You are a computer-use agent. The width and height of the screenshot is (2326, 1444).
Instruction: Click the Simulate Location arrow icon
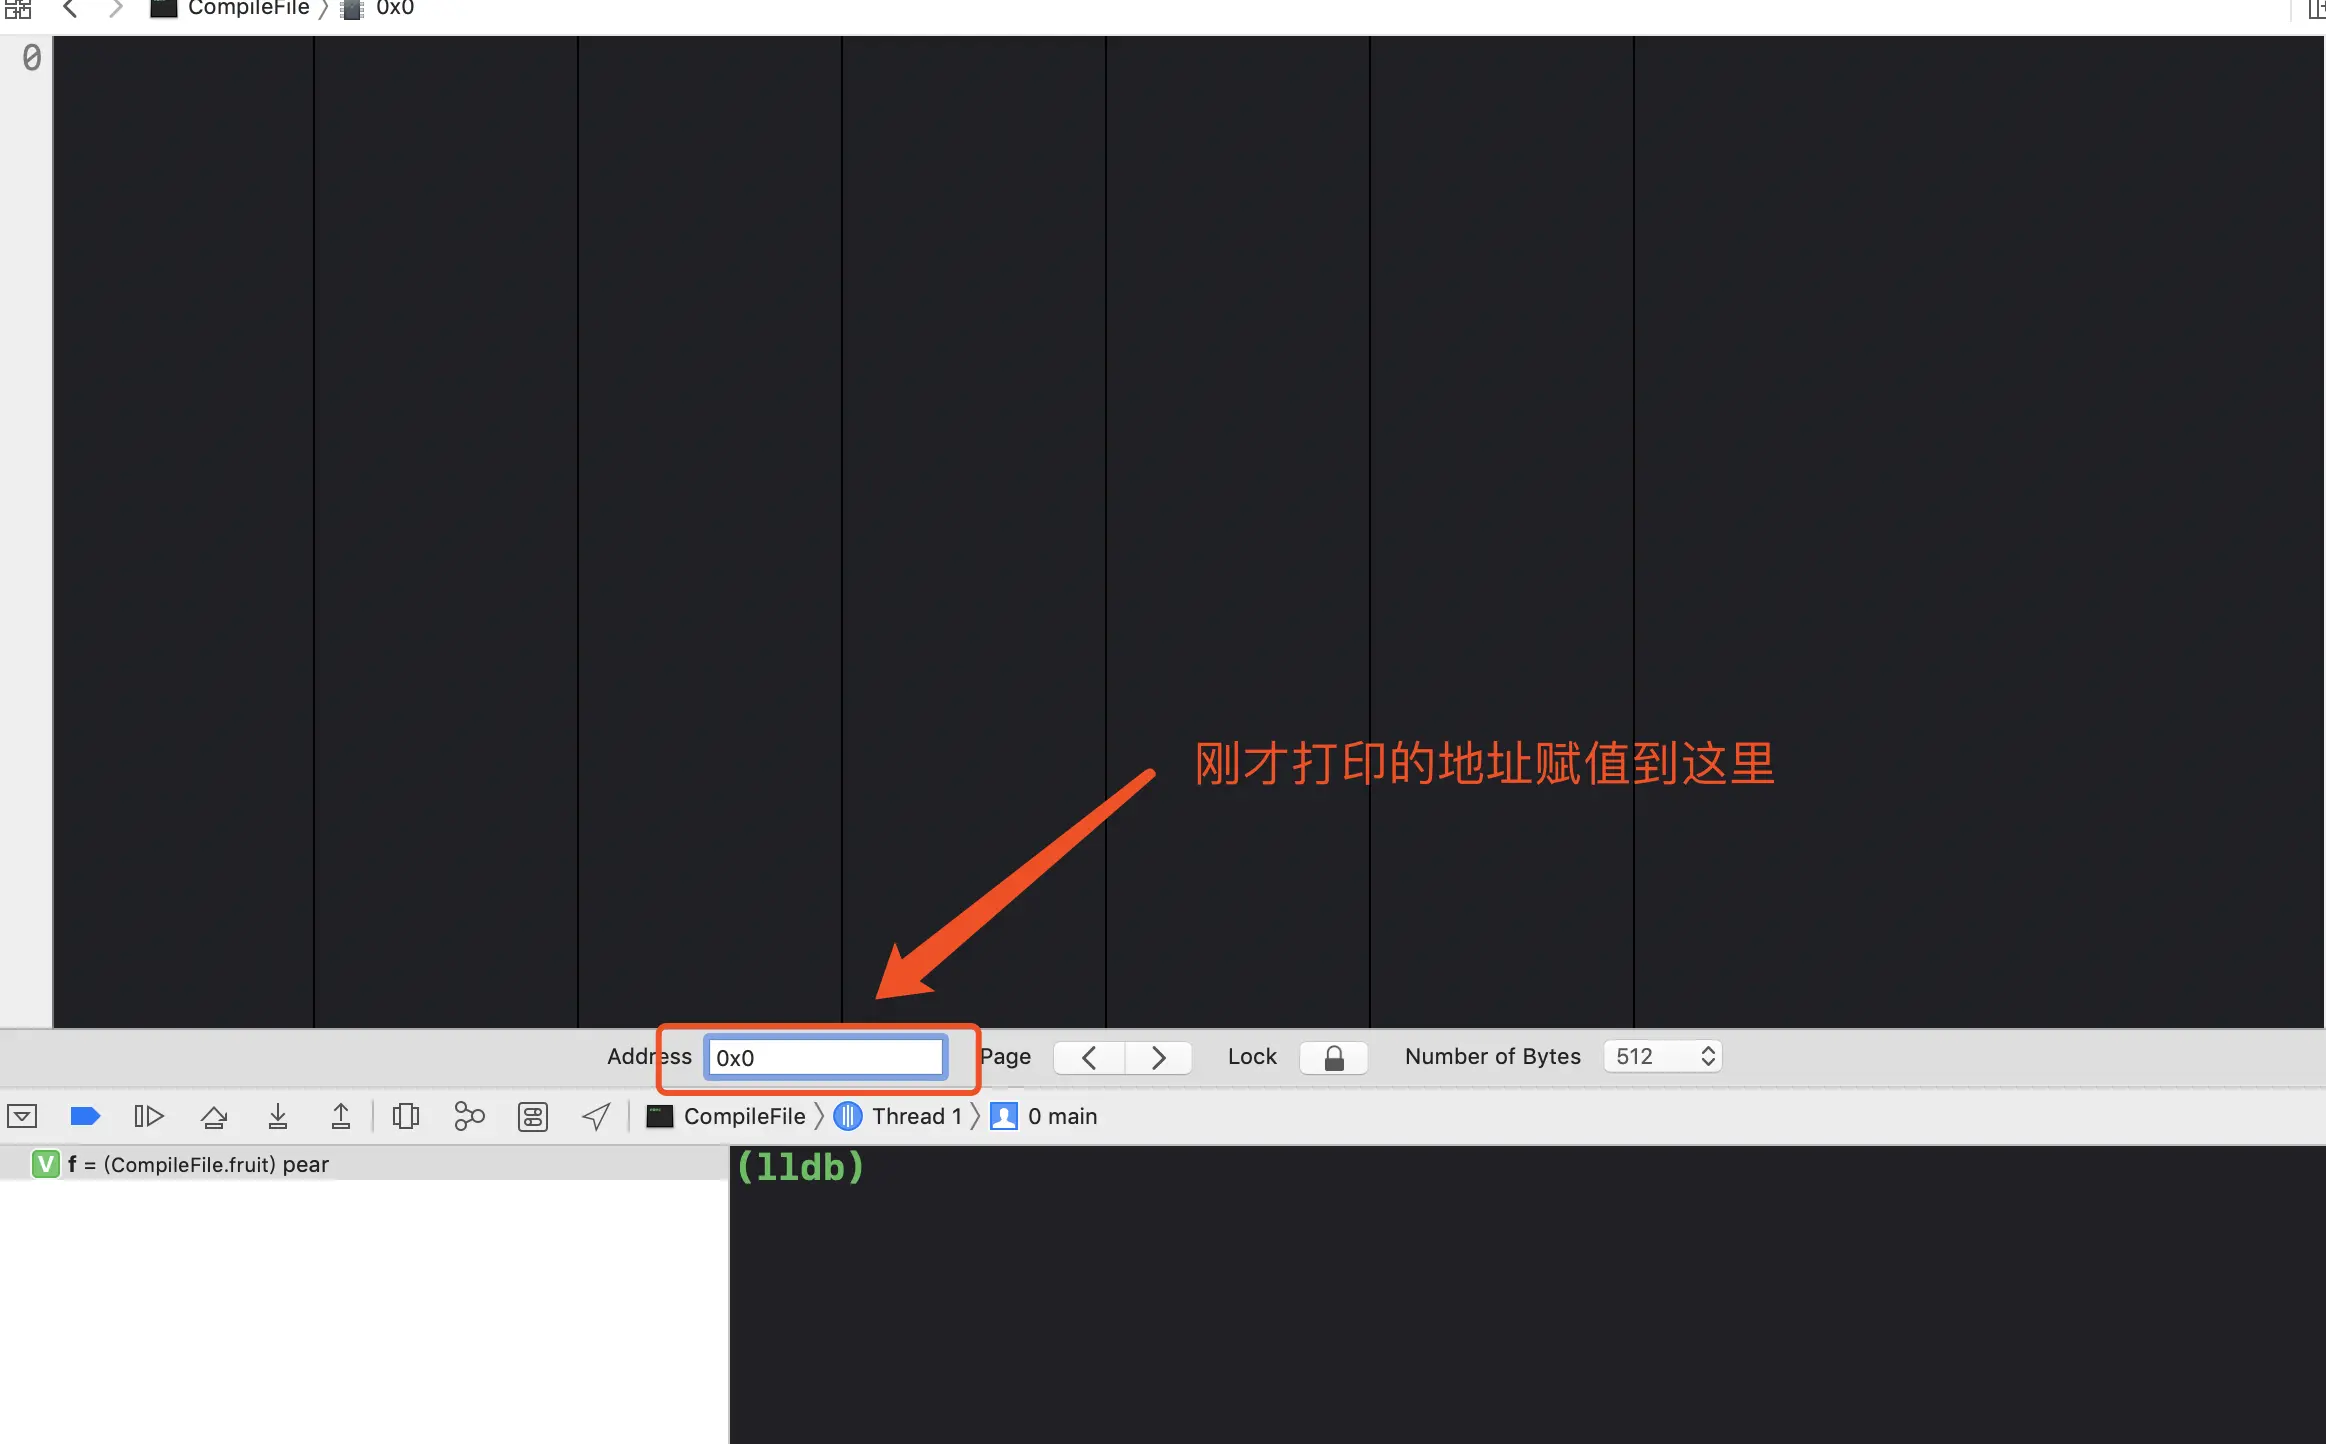click(597, 1116)
